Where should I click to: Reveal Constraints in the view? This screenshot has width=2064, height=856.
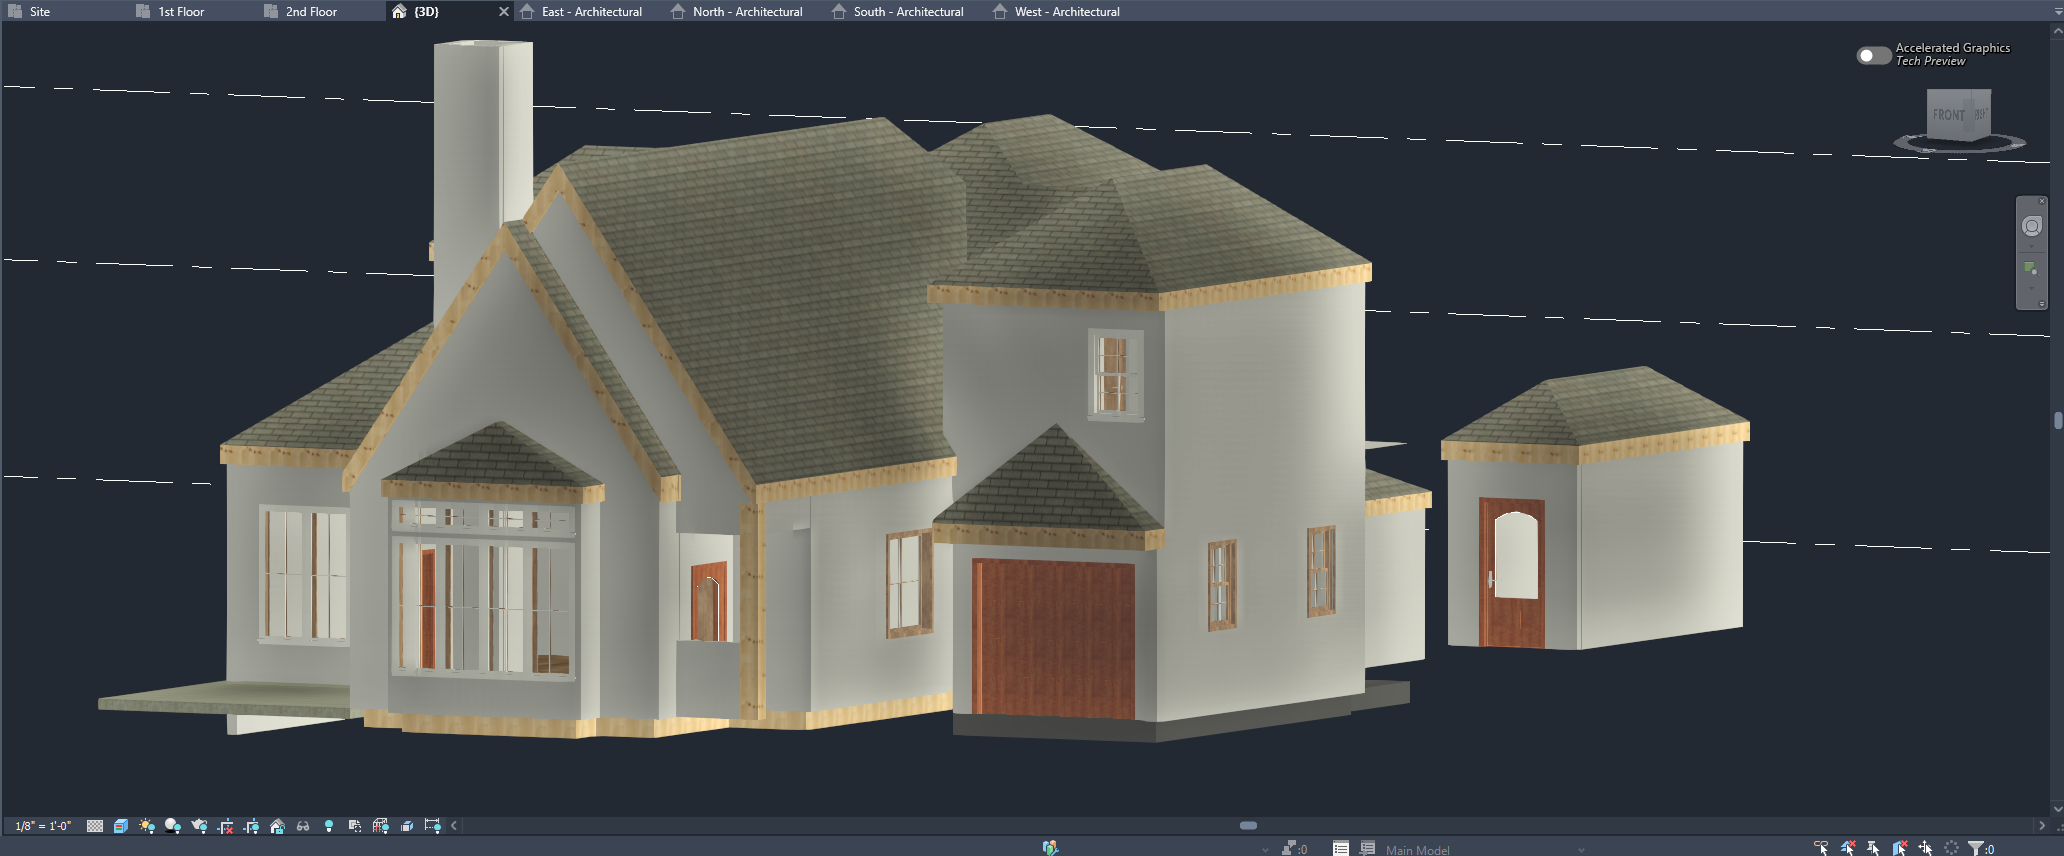[433, 826]
